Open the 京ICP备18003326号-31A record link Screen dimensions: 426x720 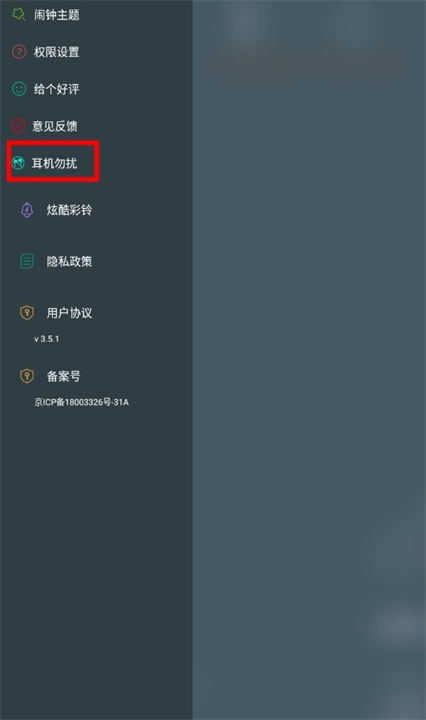click(x=81, y=402)
